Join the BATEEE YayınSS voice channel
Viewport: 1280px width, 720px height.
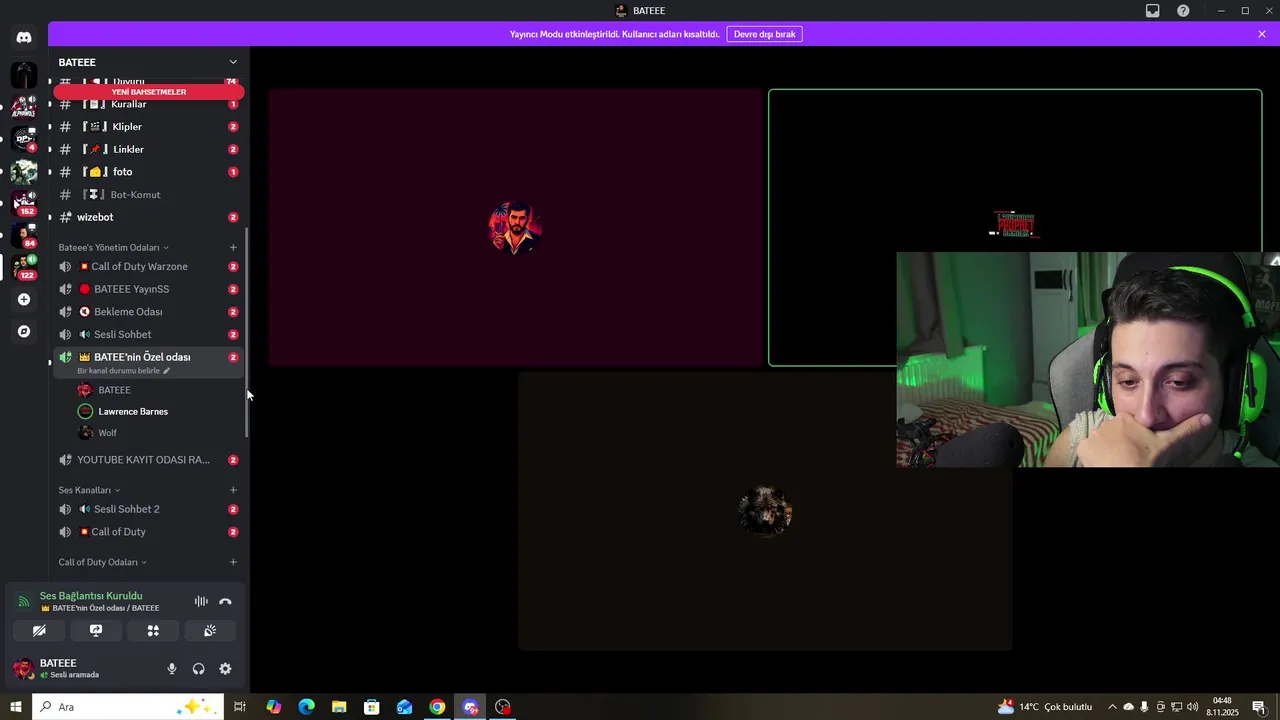click(x=148, y=289)
